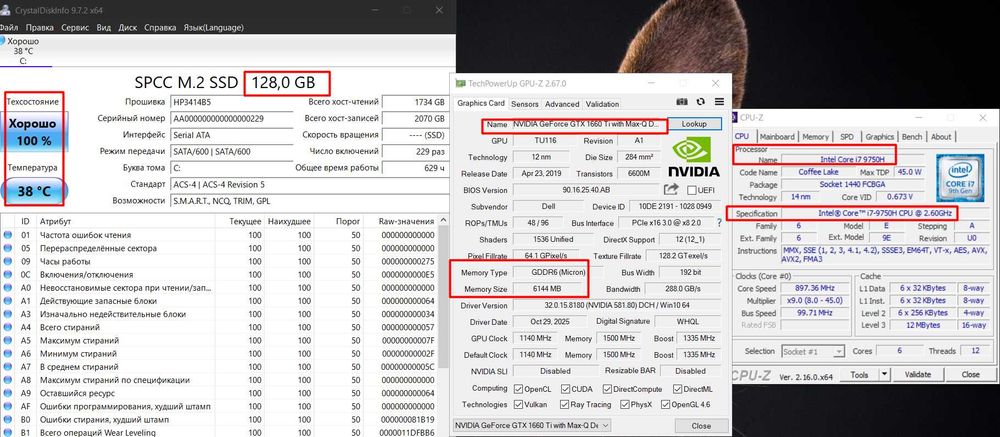The image size is (1000, 437).
Task: Click the status icon for attribute A0
Action: 8,288
